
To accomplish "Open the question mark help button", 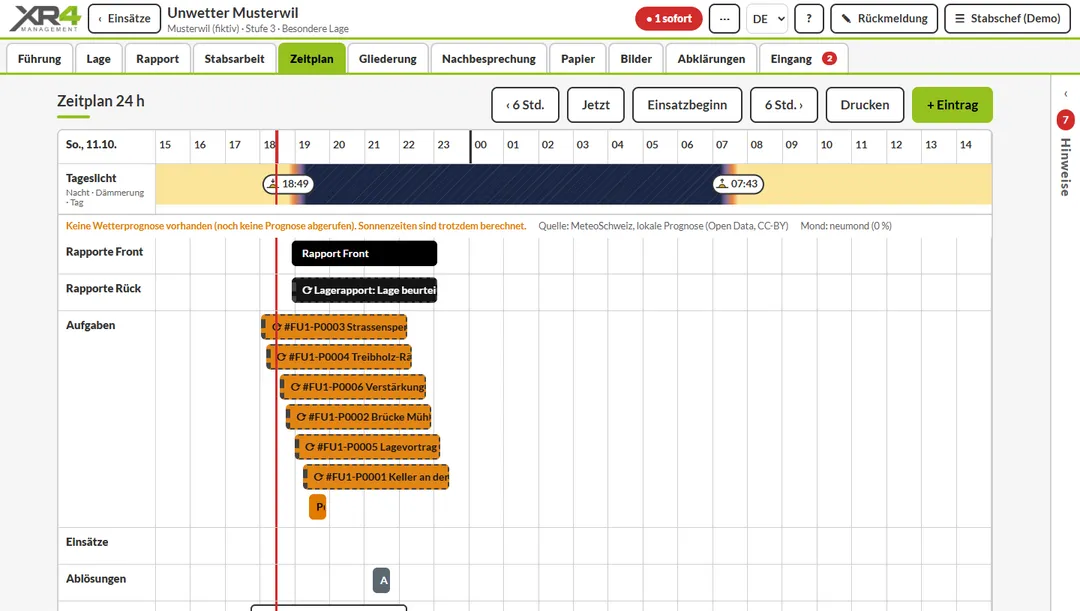I will (809, 19).
